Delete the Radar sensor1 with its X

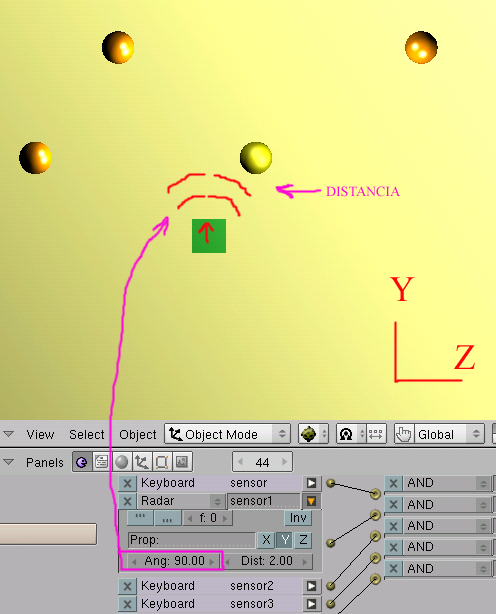[x=127, y=501]
